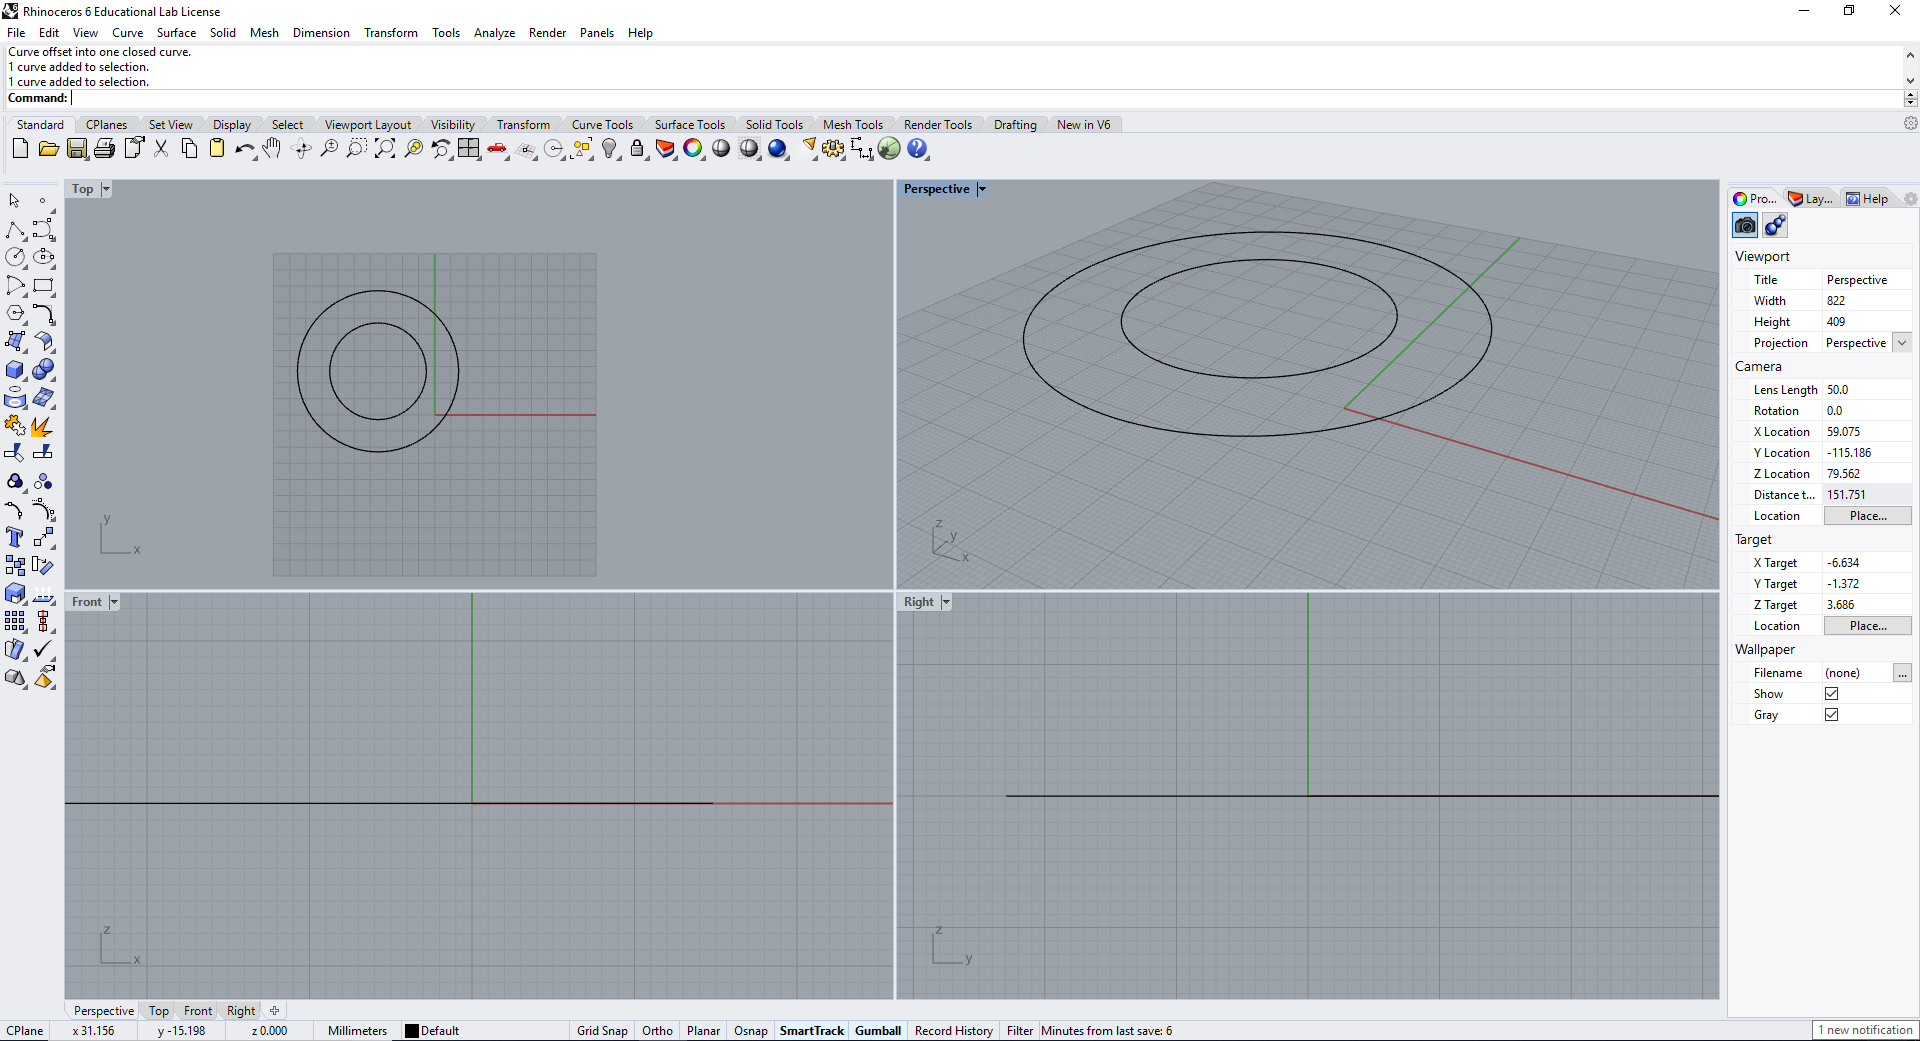This screenshot has width=1920, height=1041.
Task: Click the light bulb Hide objects icon
Action: (609, 149)
